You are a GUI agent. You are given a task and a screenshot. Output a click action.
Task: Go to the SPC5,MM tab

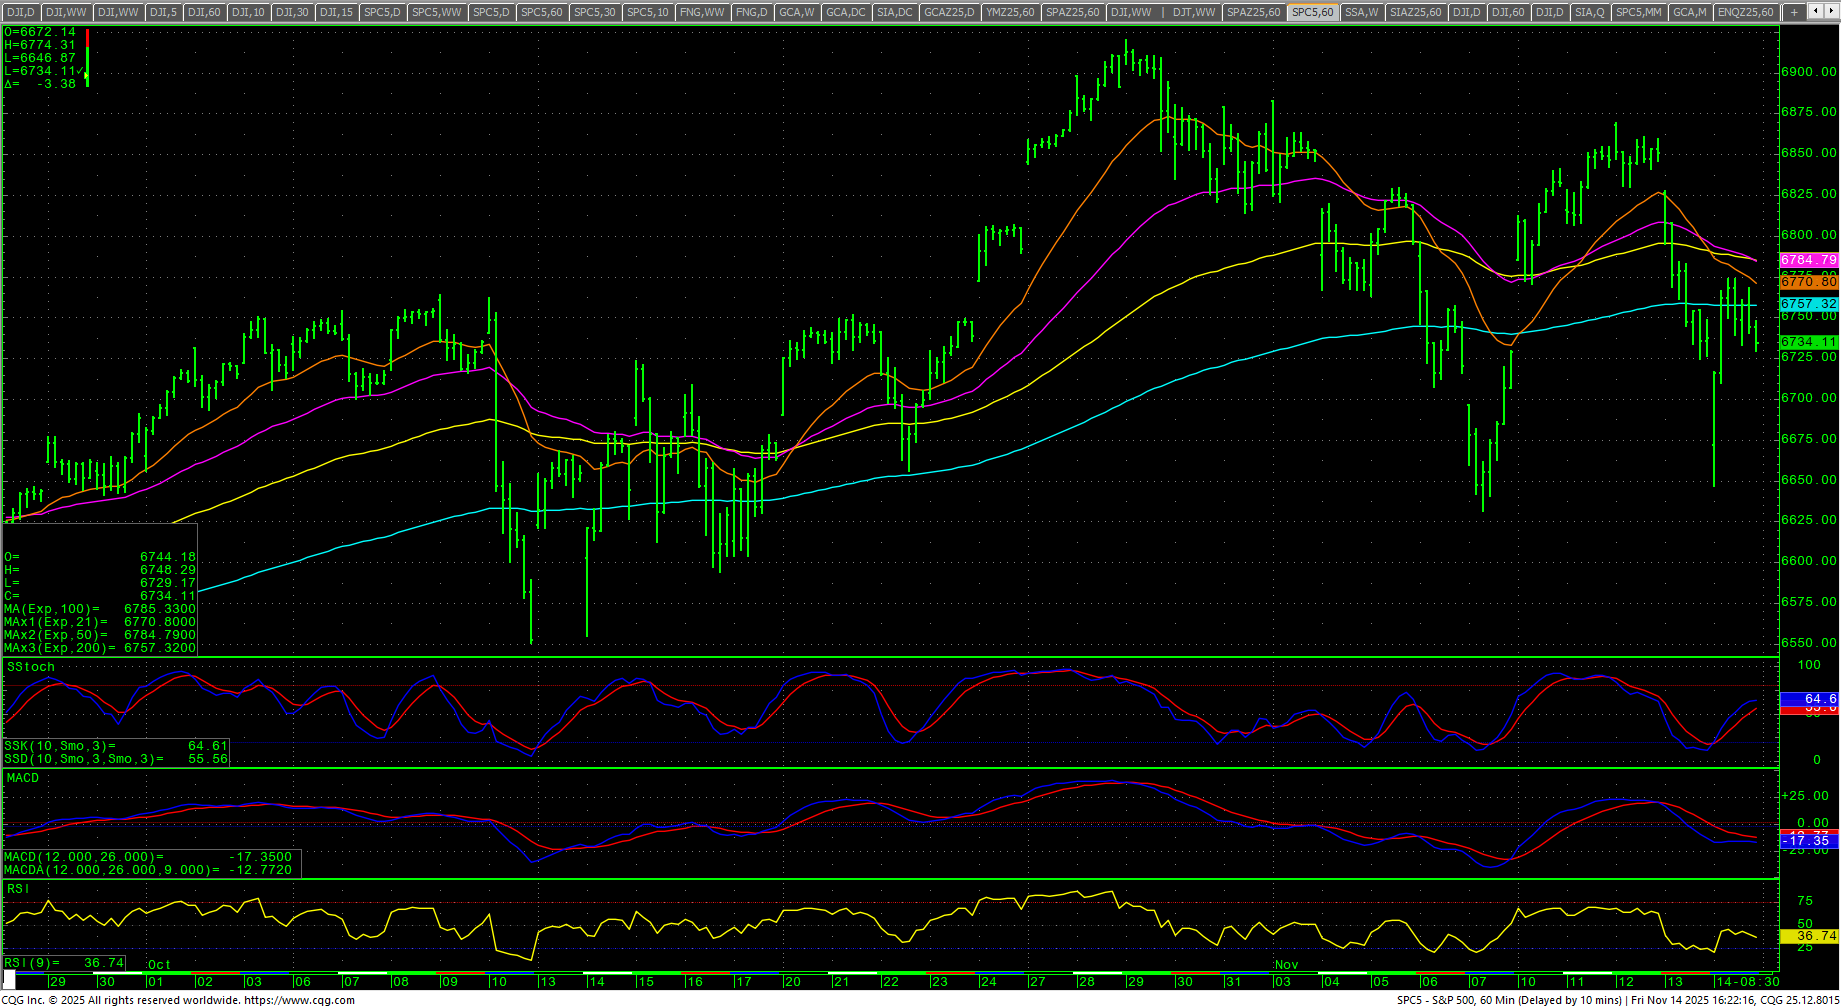[x=1638, y=12]
